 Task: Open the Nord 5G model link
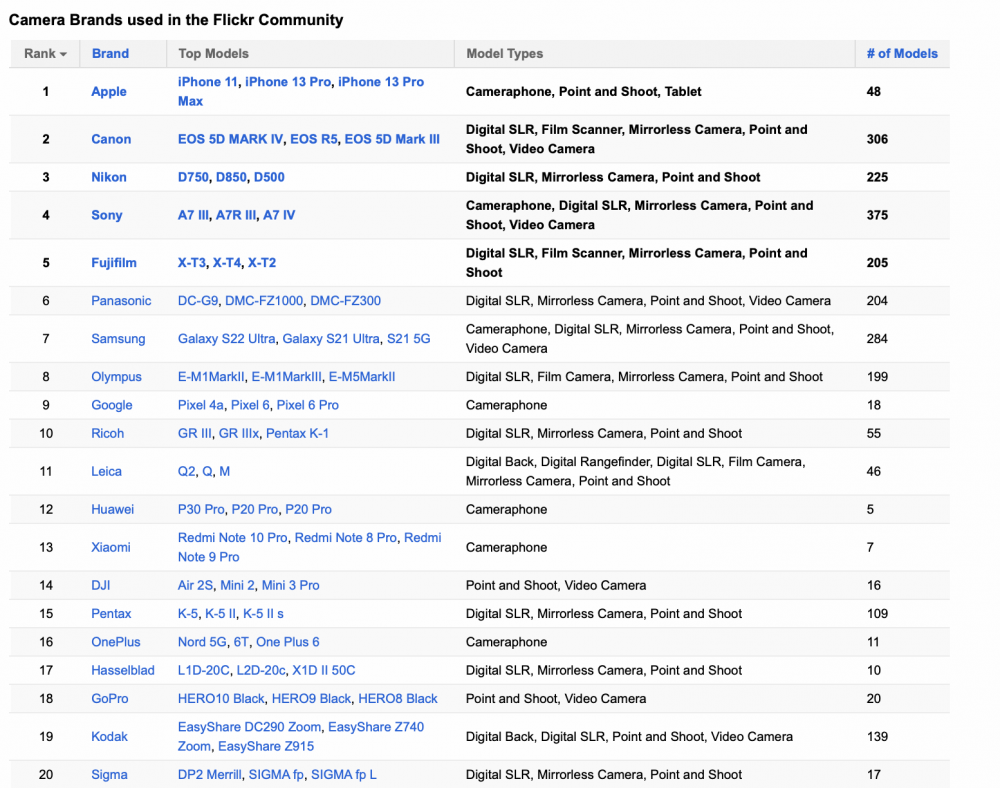(202, 642)
